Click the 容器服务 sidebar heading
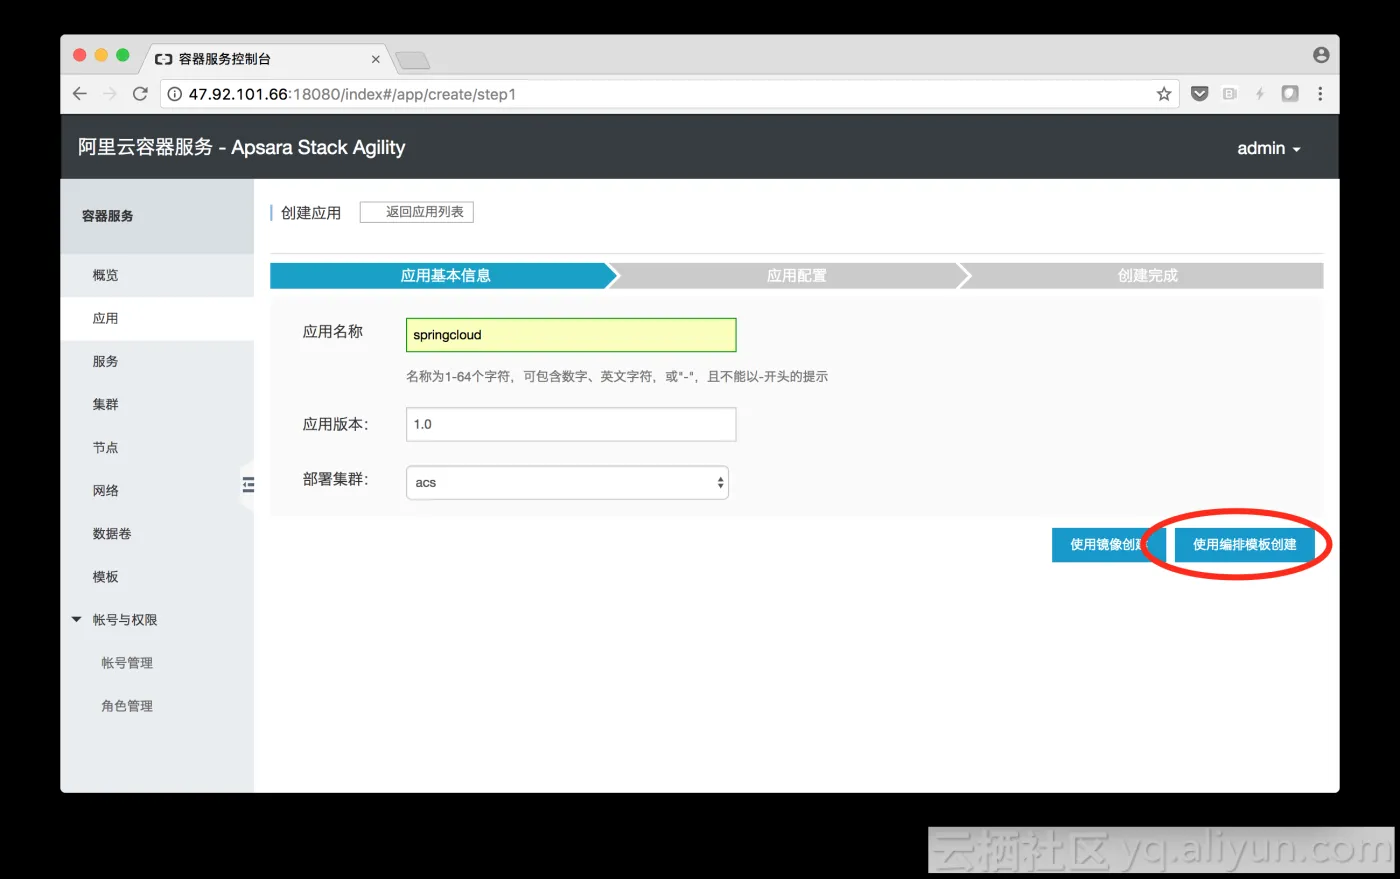The height and width of the screenshot is (879, 1400). [107, 216]
